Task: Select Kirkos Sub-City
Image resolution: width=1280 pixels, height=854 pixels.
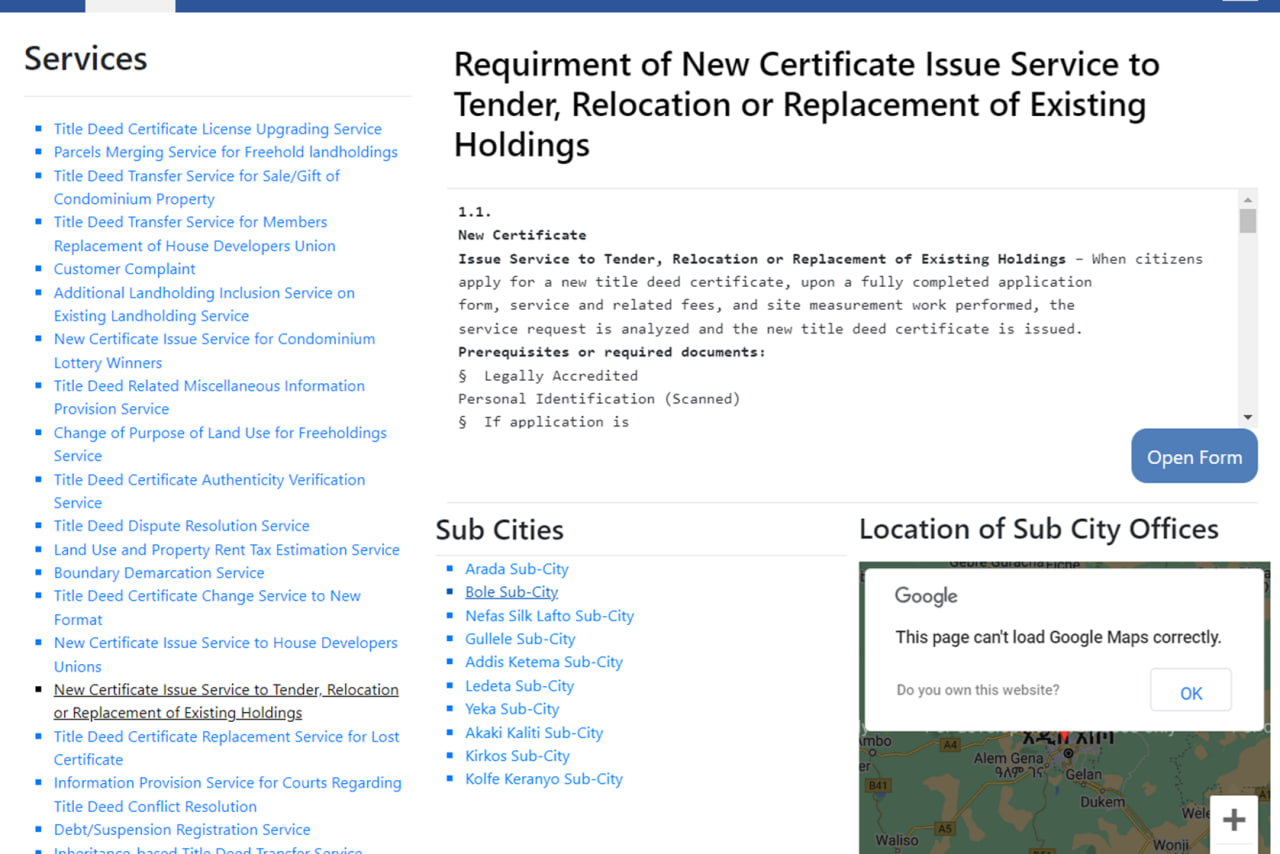Action: tap(517, 756)
